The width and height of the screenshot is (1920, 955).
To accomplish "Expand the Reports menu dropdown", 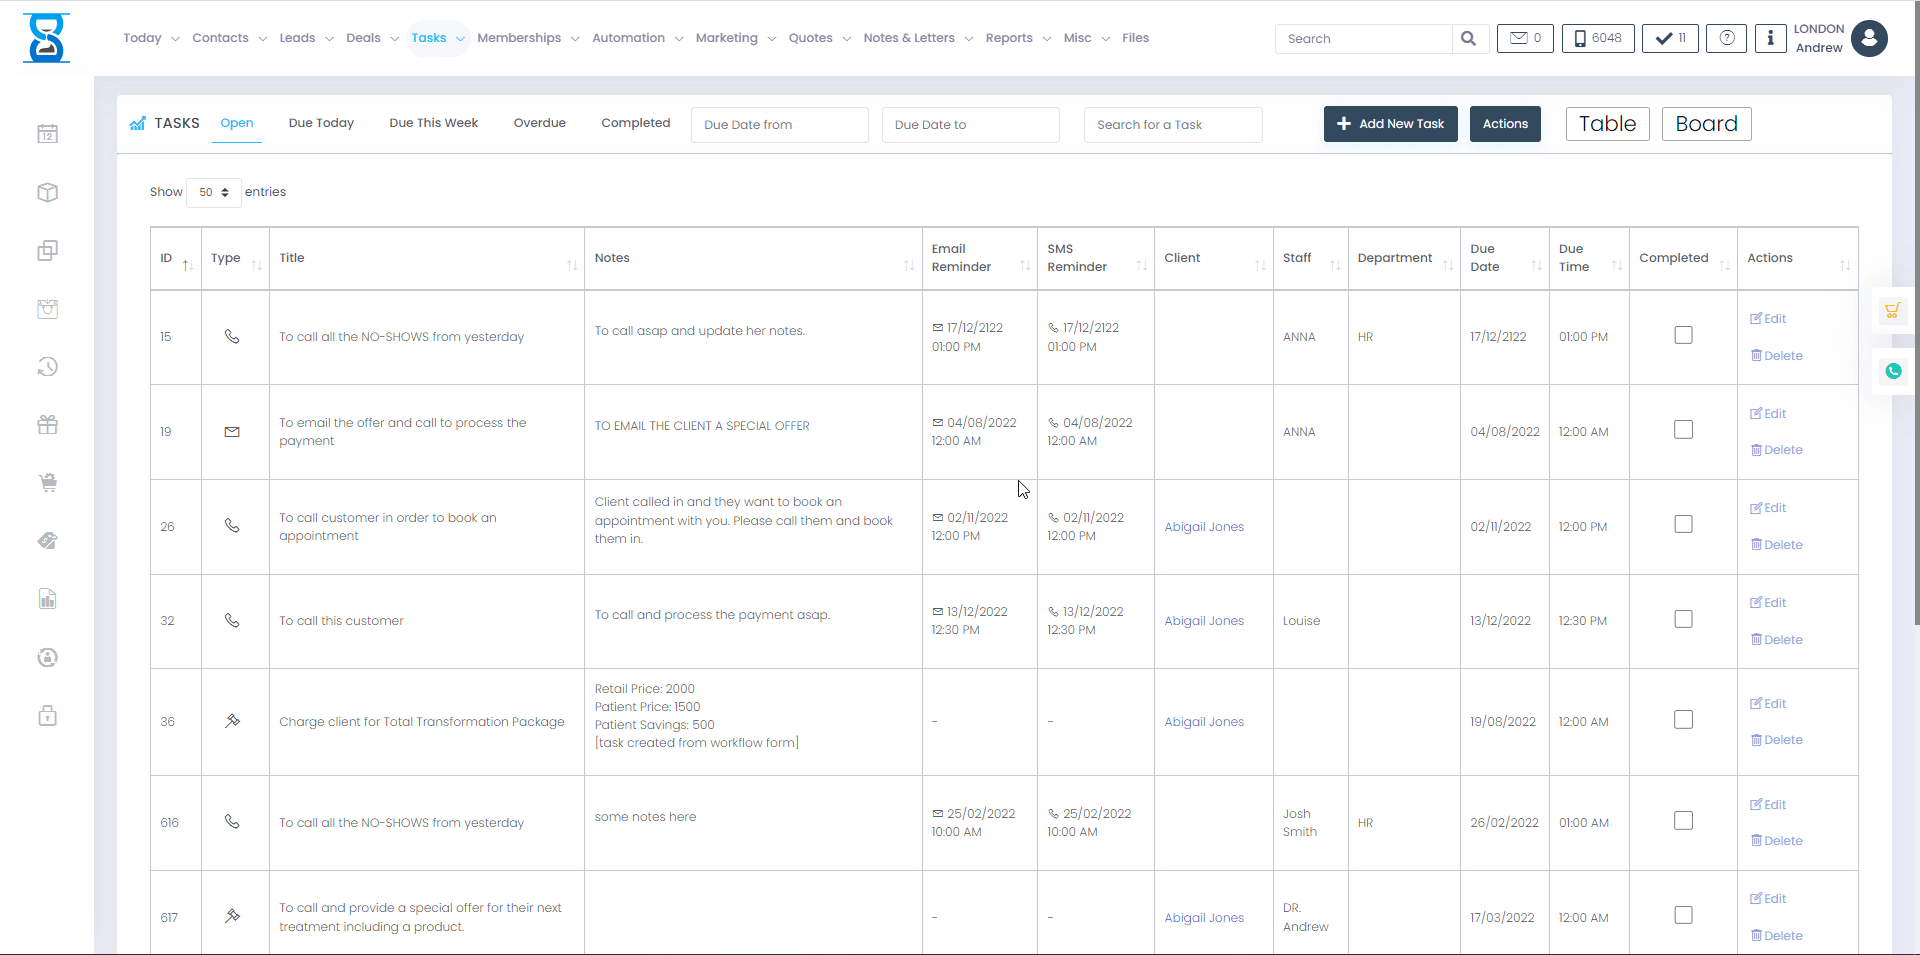I will 1017,38.
